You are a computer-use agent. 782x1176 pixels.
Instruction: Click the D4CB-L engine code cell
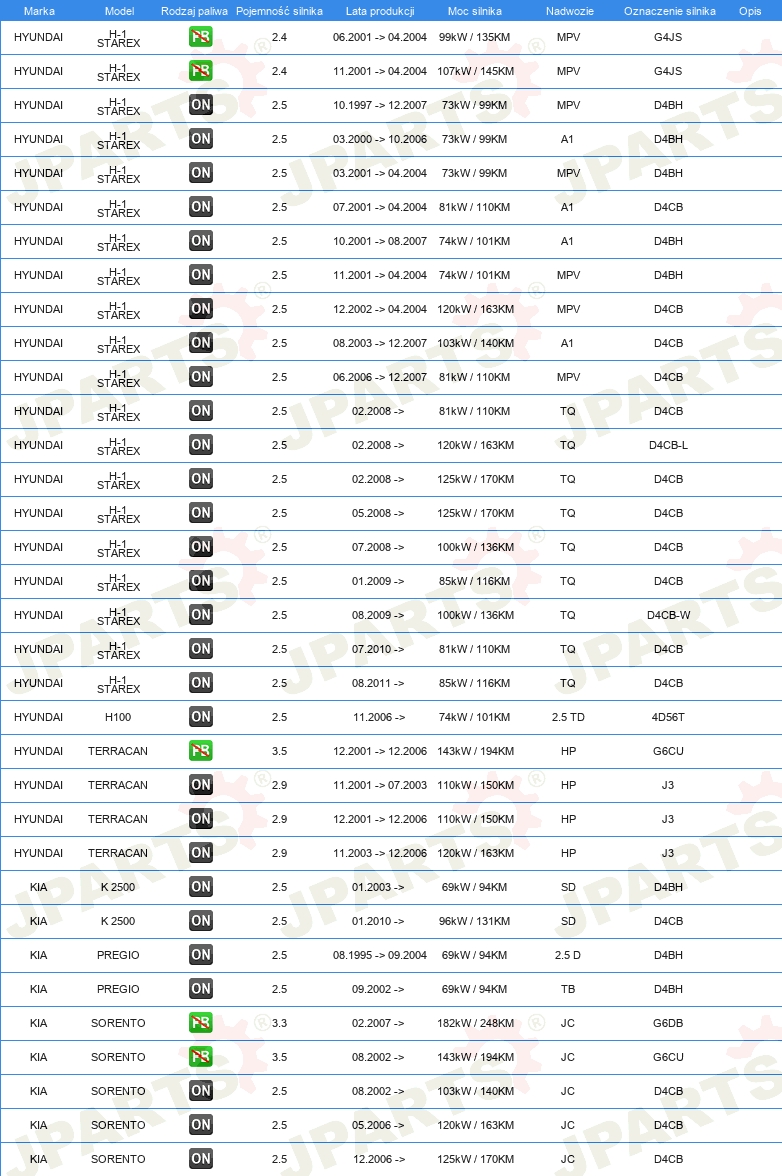point(668,445)
